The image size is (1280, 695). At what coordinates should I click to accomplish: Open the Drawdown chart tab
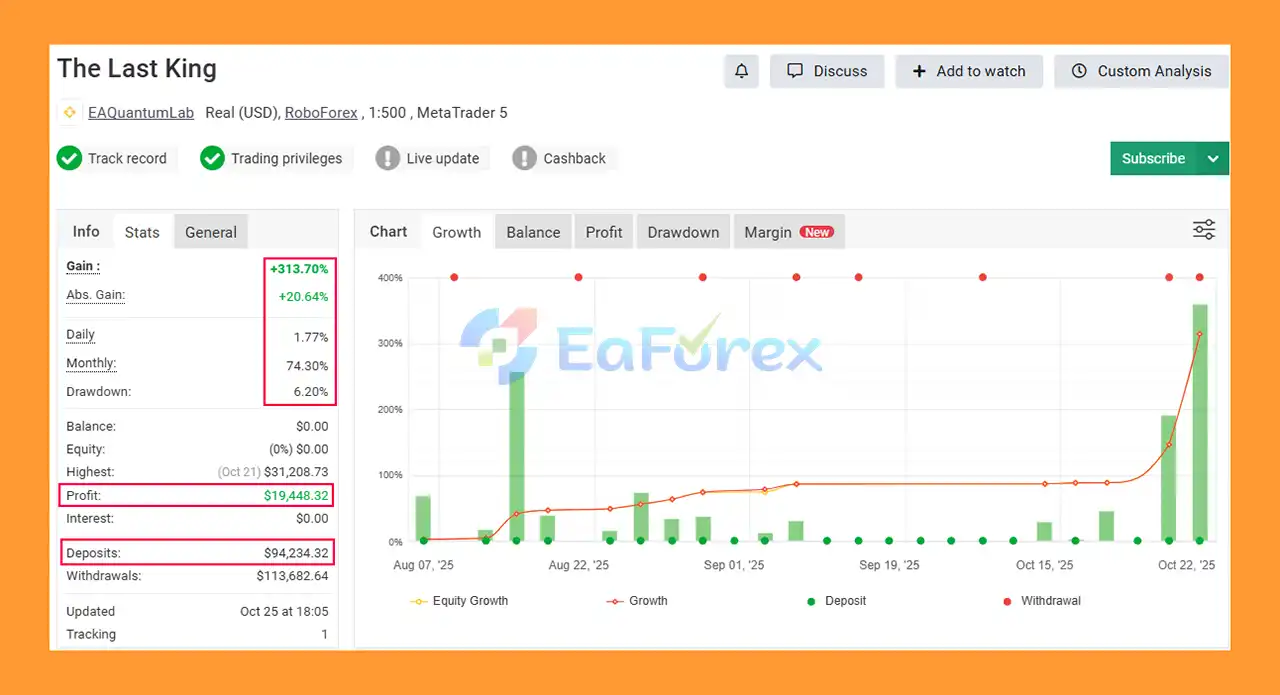(683, 231)
